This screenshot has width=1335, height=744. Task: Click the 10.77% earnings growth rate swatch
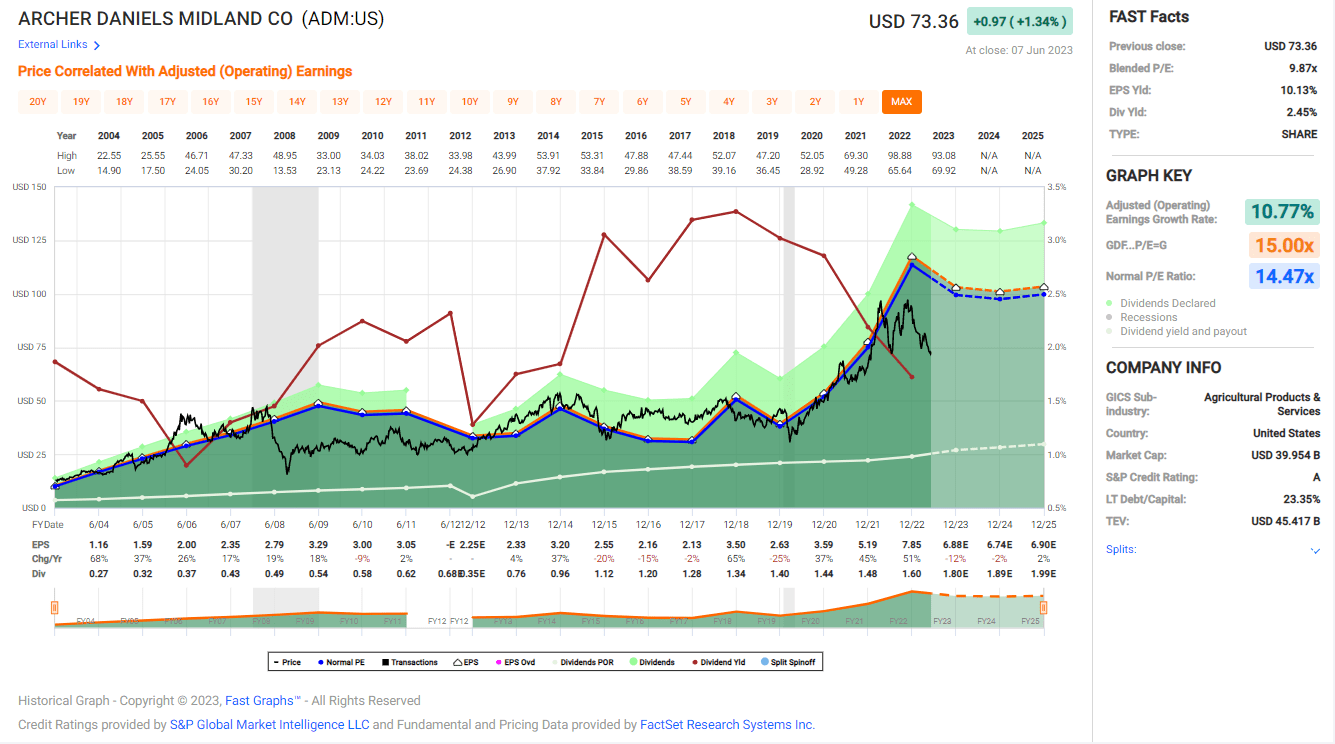1282,212
